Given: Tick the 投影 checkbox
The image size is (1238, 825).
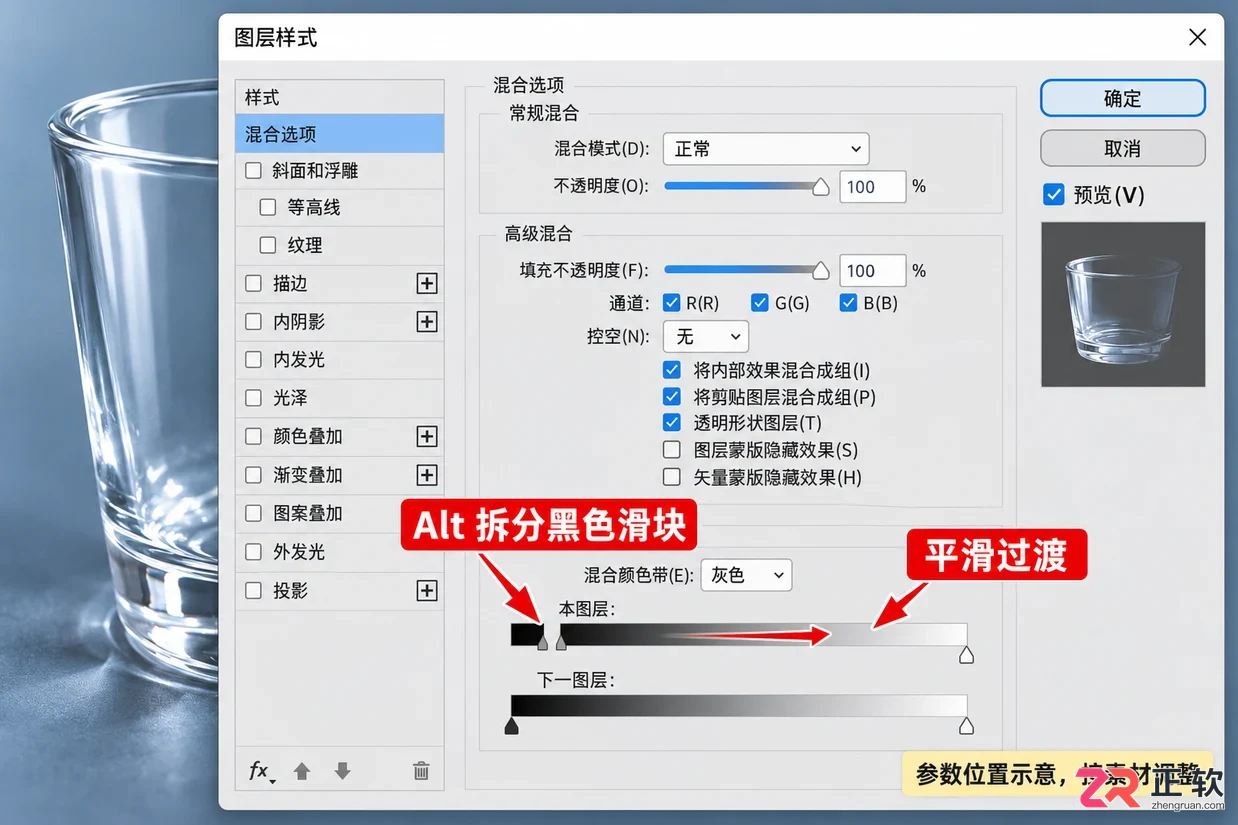Looking at the screenshot, I should click(x=253, y=591).
